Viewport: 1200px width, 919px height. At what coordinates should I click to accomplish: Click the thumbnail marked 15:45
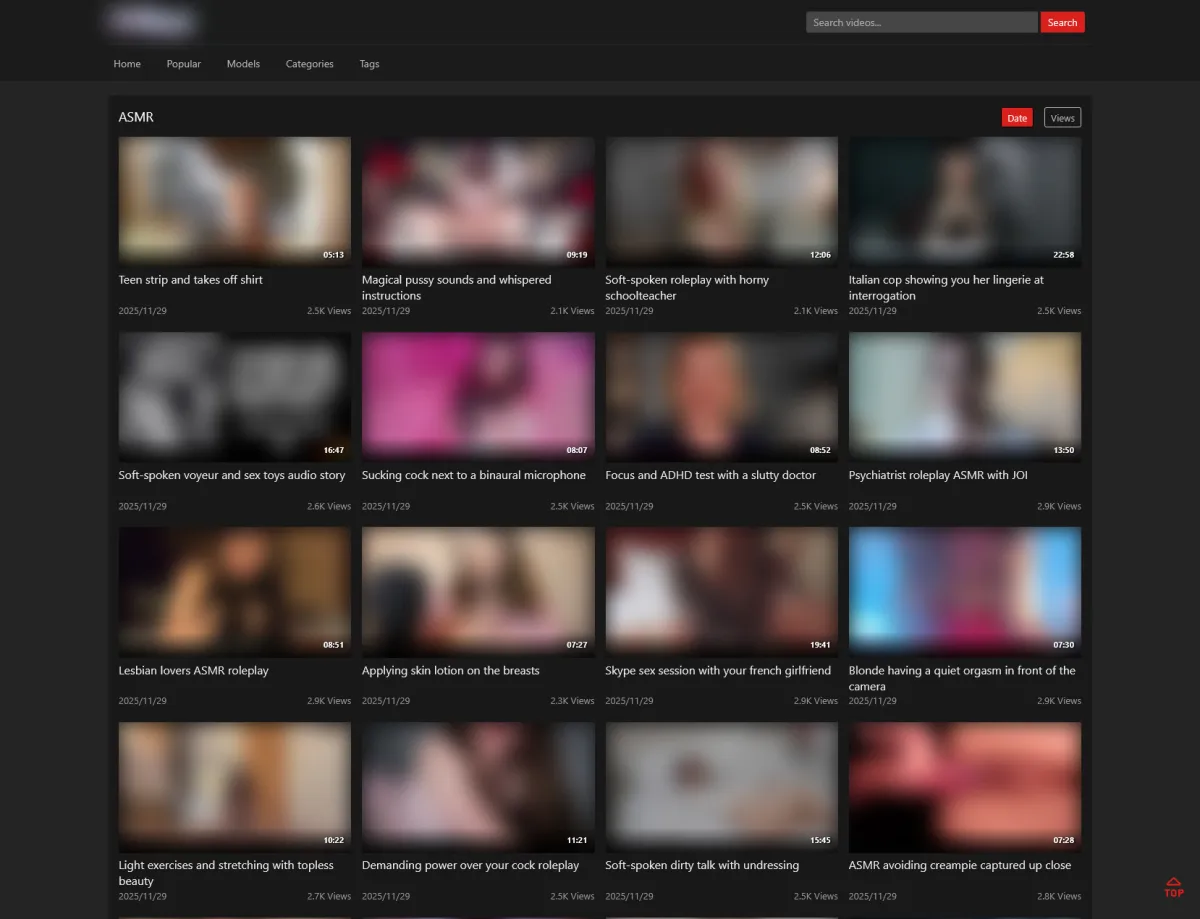tap(721, 785)
